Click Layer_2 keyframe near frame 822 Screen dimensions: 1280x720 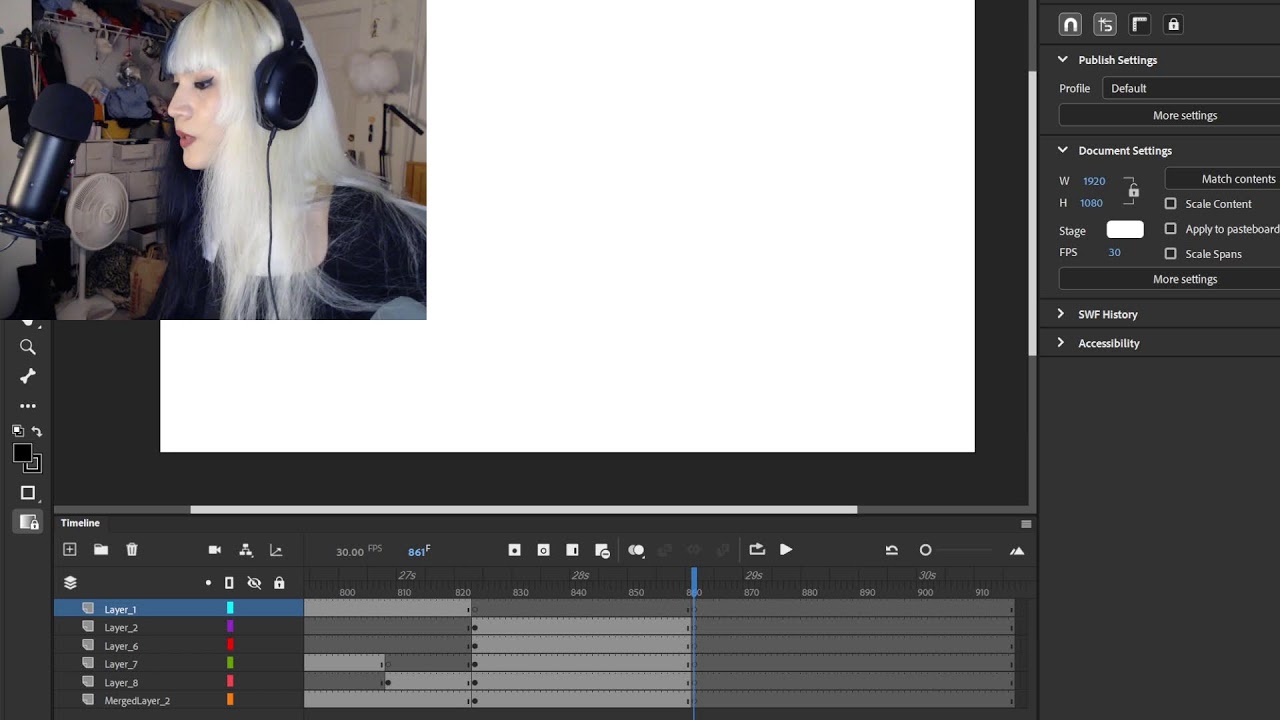[474, 628]
